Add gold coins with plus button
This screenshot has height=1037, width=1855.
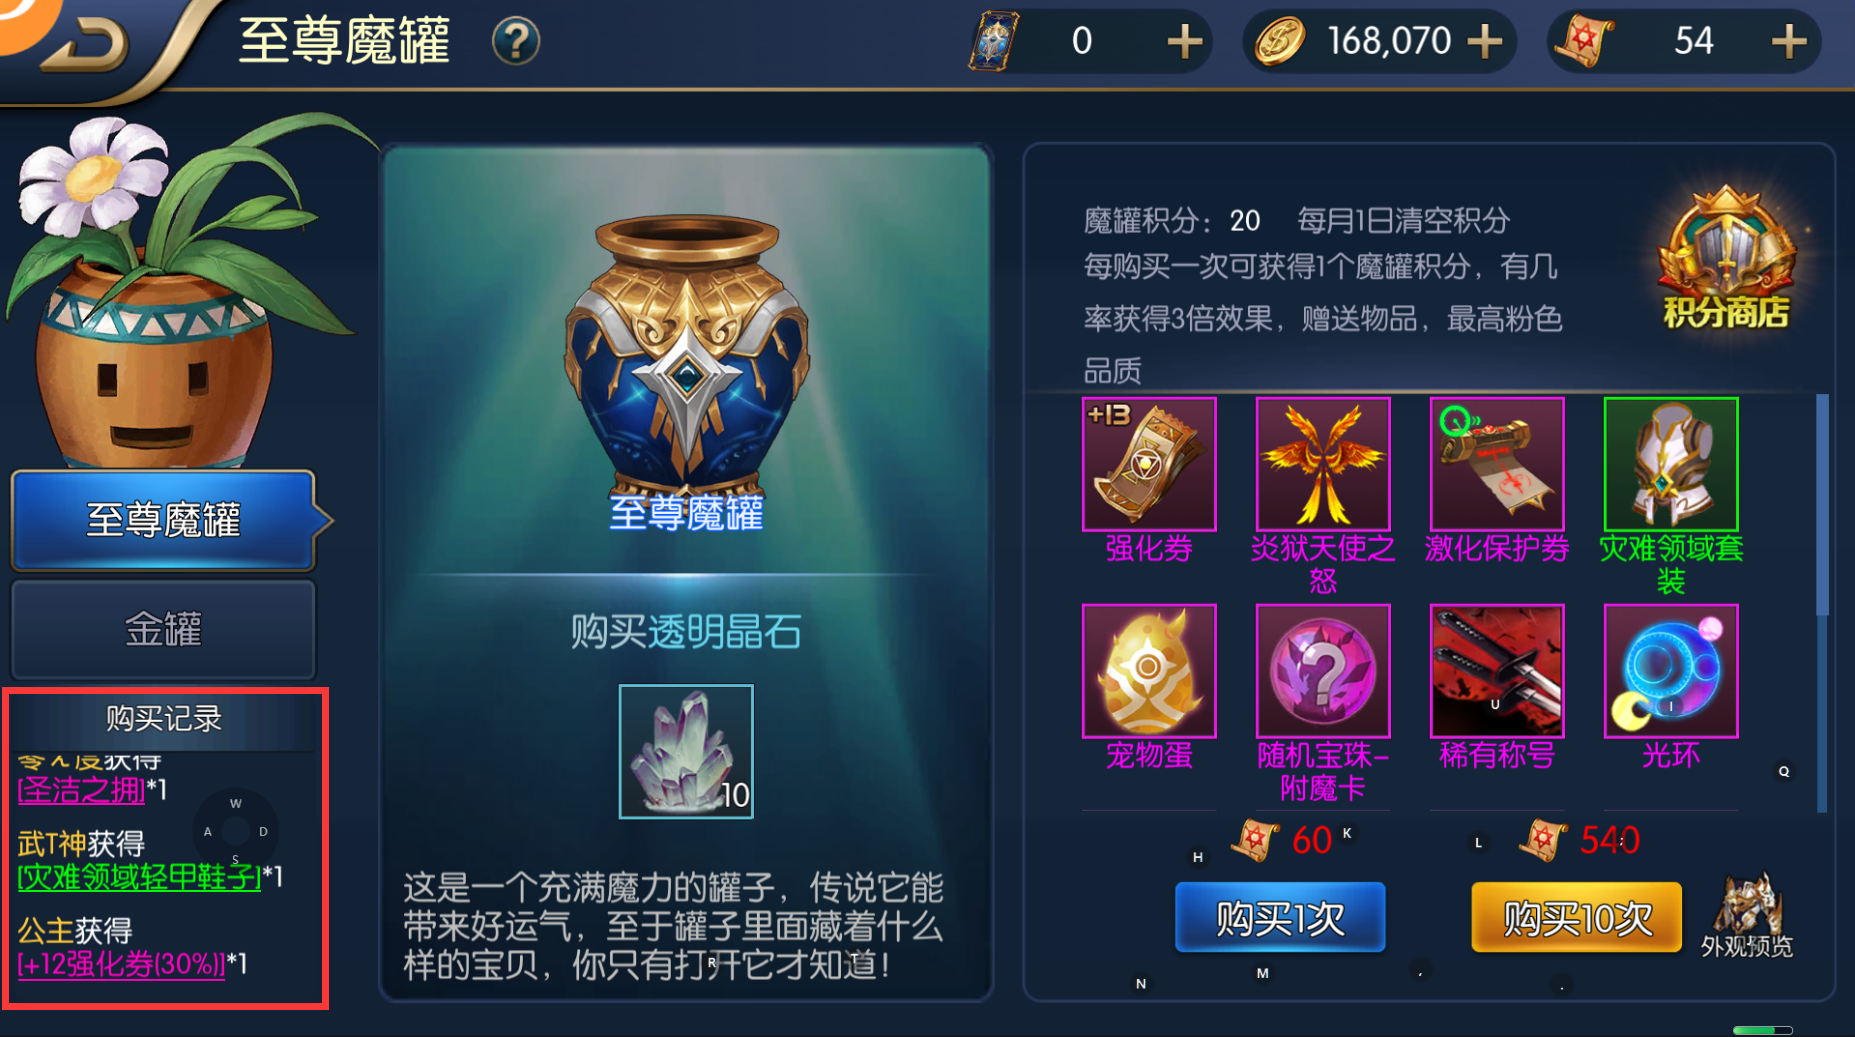click(1485, 42)
